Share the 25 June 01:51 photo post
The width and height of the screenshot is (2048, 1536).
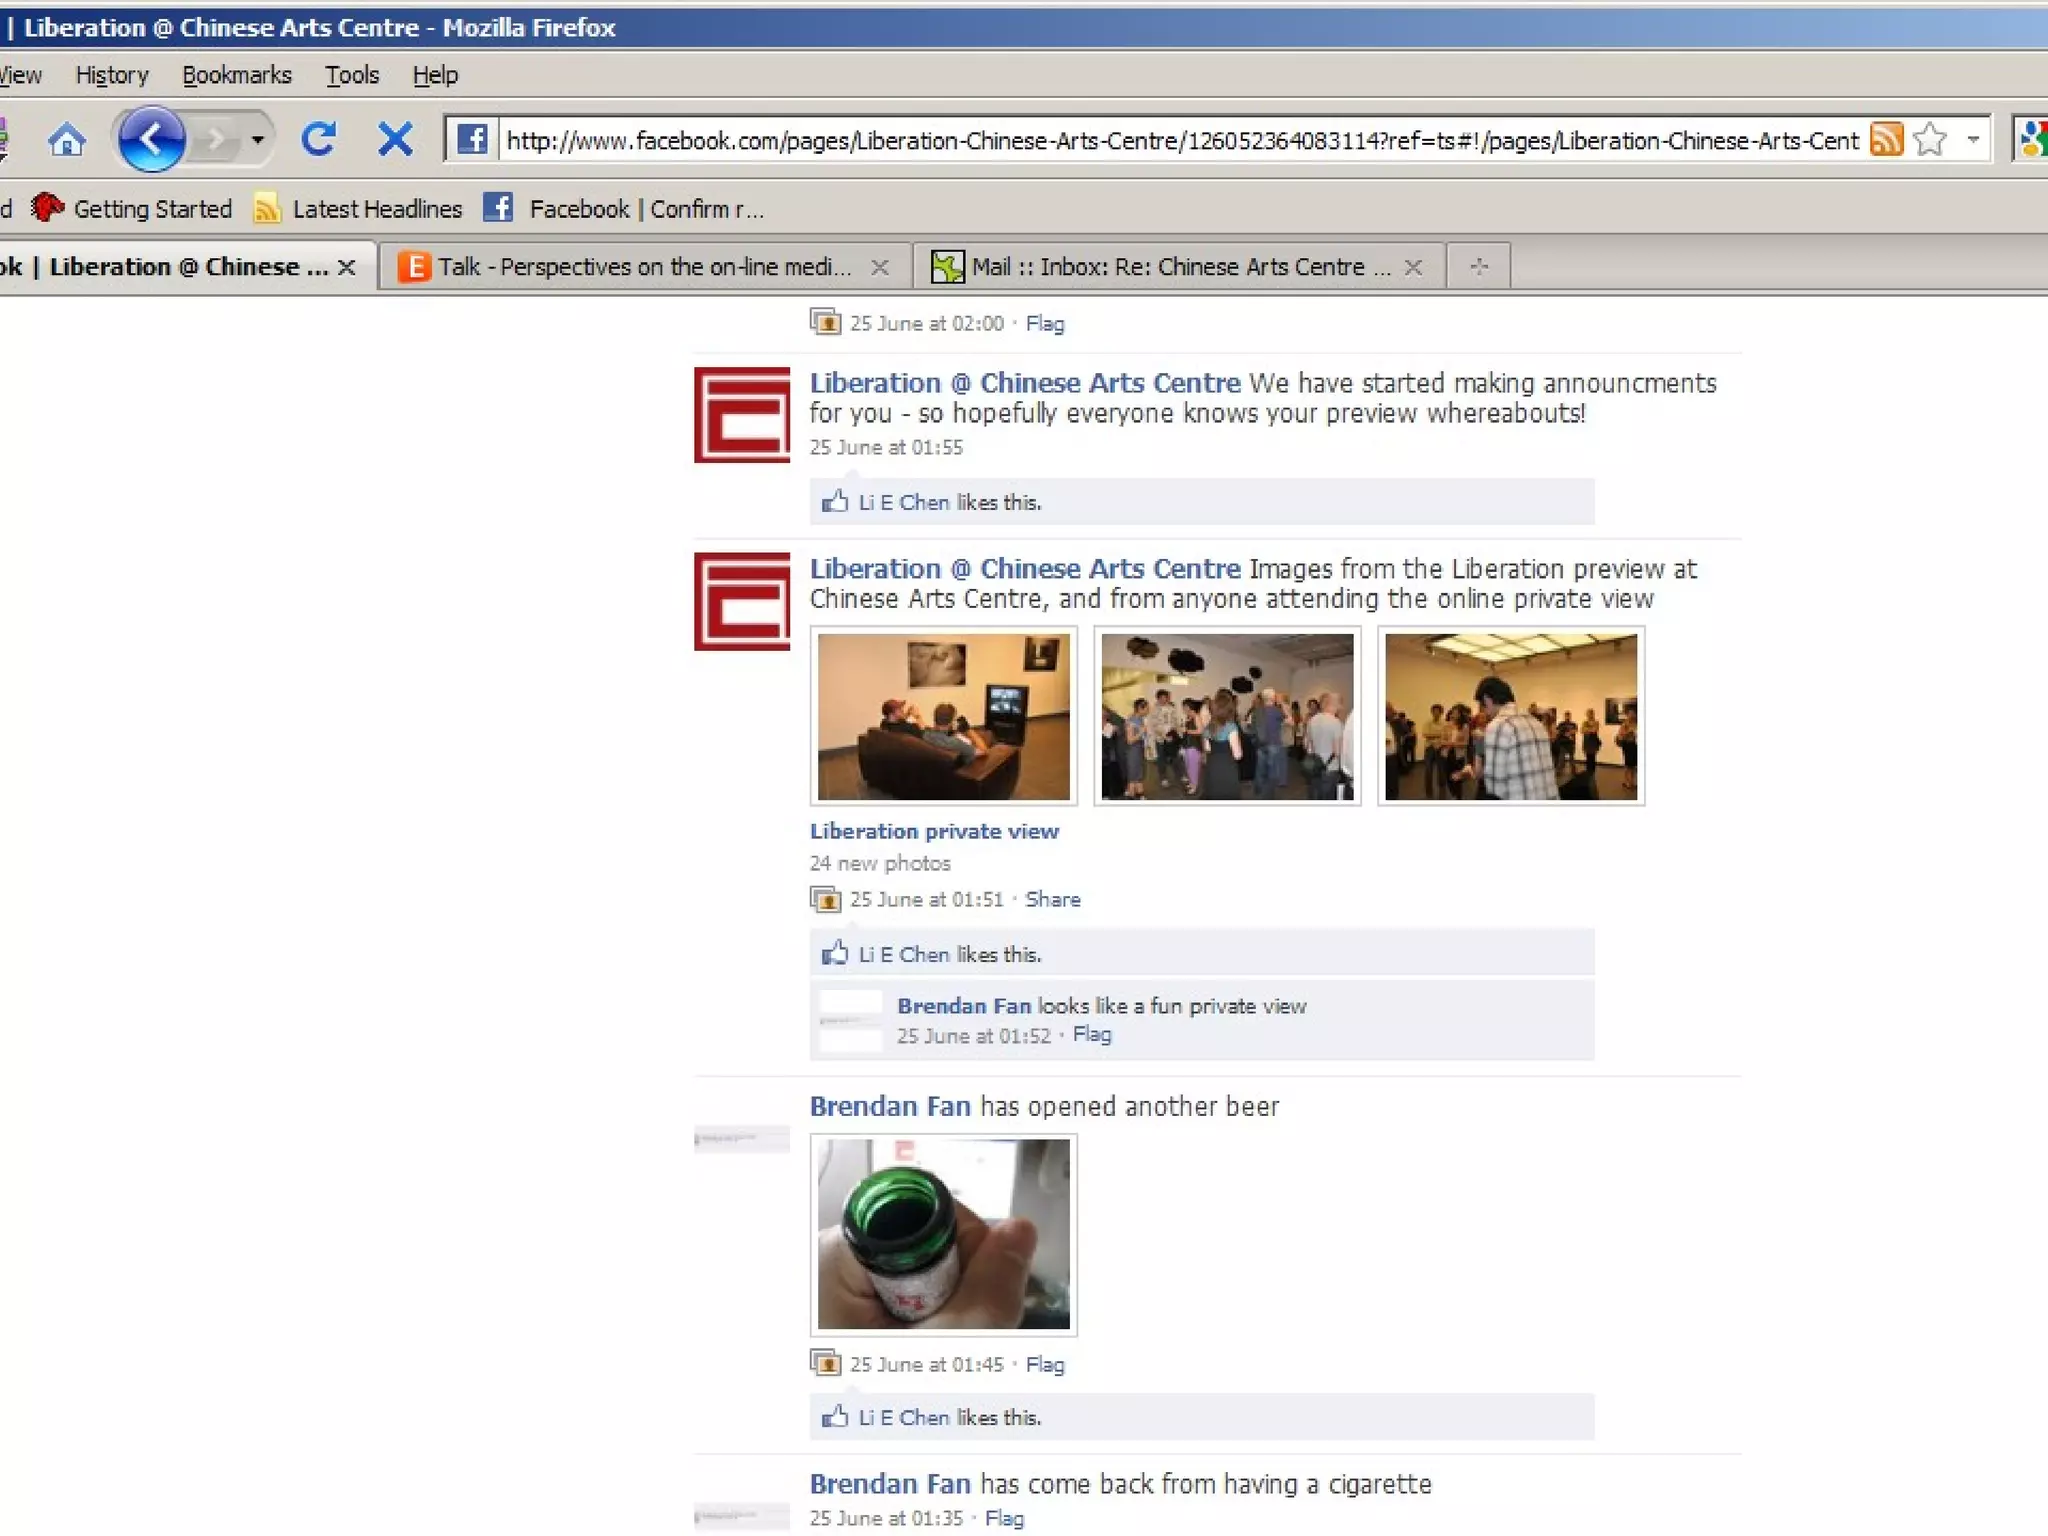tap(1052, 899)
